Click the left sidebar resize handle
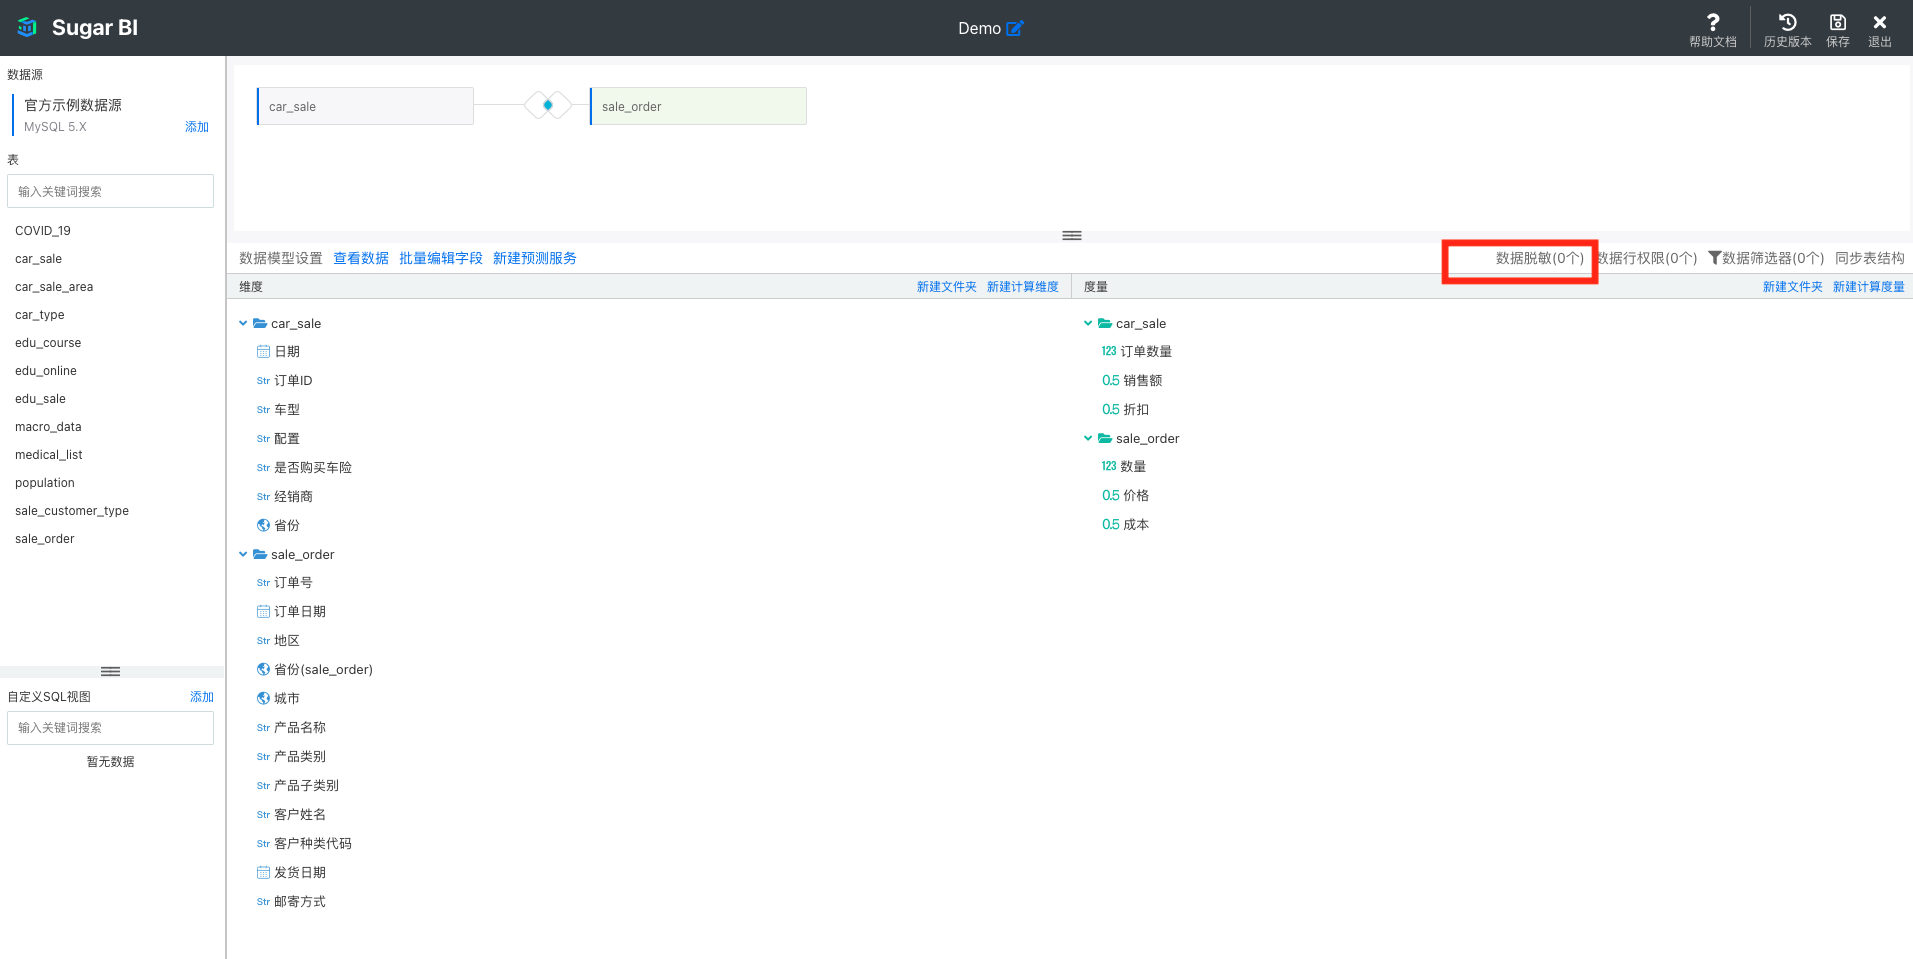The image size is (1913, 959). coord(111,672)
